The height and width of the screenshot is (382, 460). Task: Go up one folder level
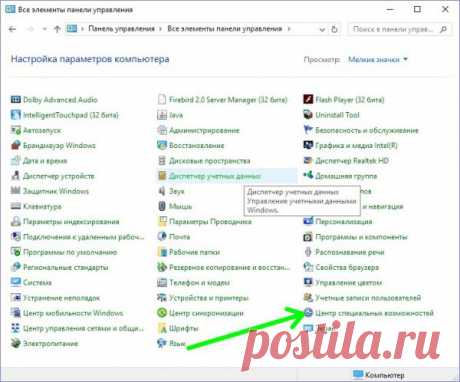57,29
